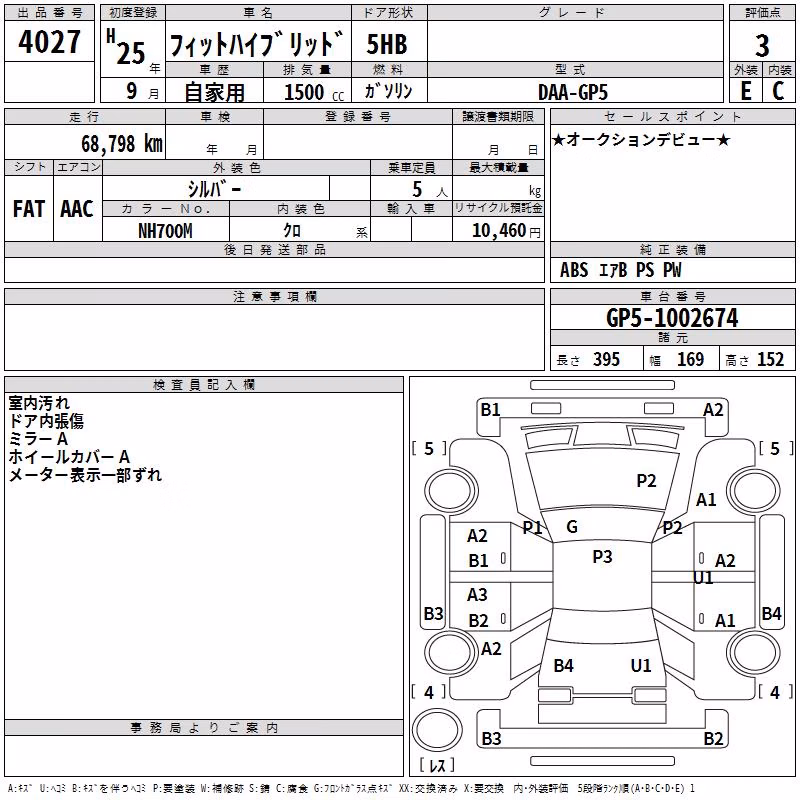Select exterior grade E
Viewport: 800px width, 800px height.
tap(746, 91)
